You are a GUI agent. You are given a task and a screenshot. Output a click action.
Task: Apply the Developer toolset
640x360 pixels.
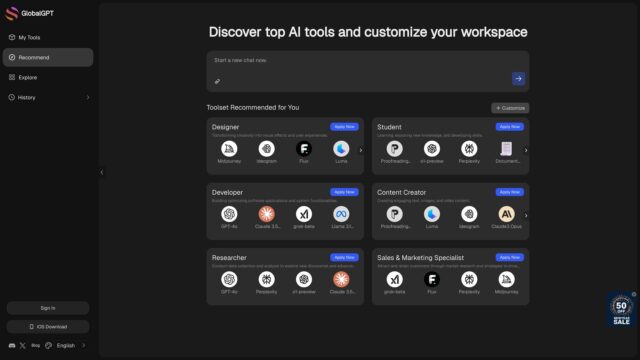(344, 192)
